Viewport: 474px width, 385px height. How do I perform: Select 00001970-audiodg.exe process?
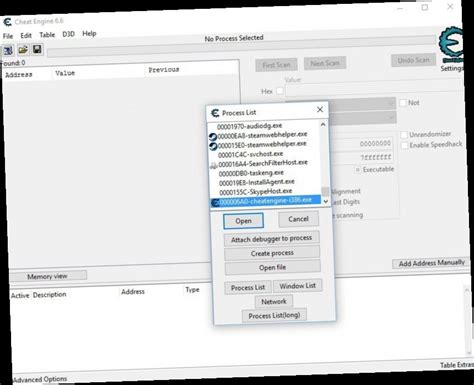249,126
